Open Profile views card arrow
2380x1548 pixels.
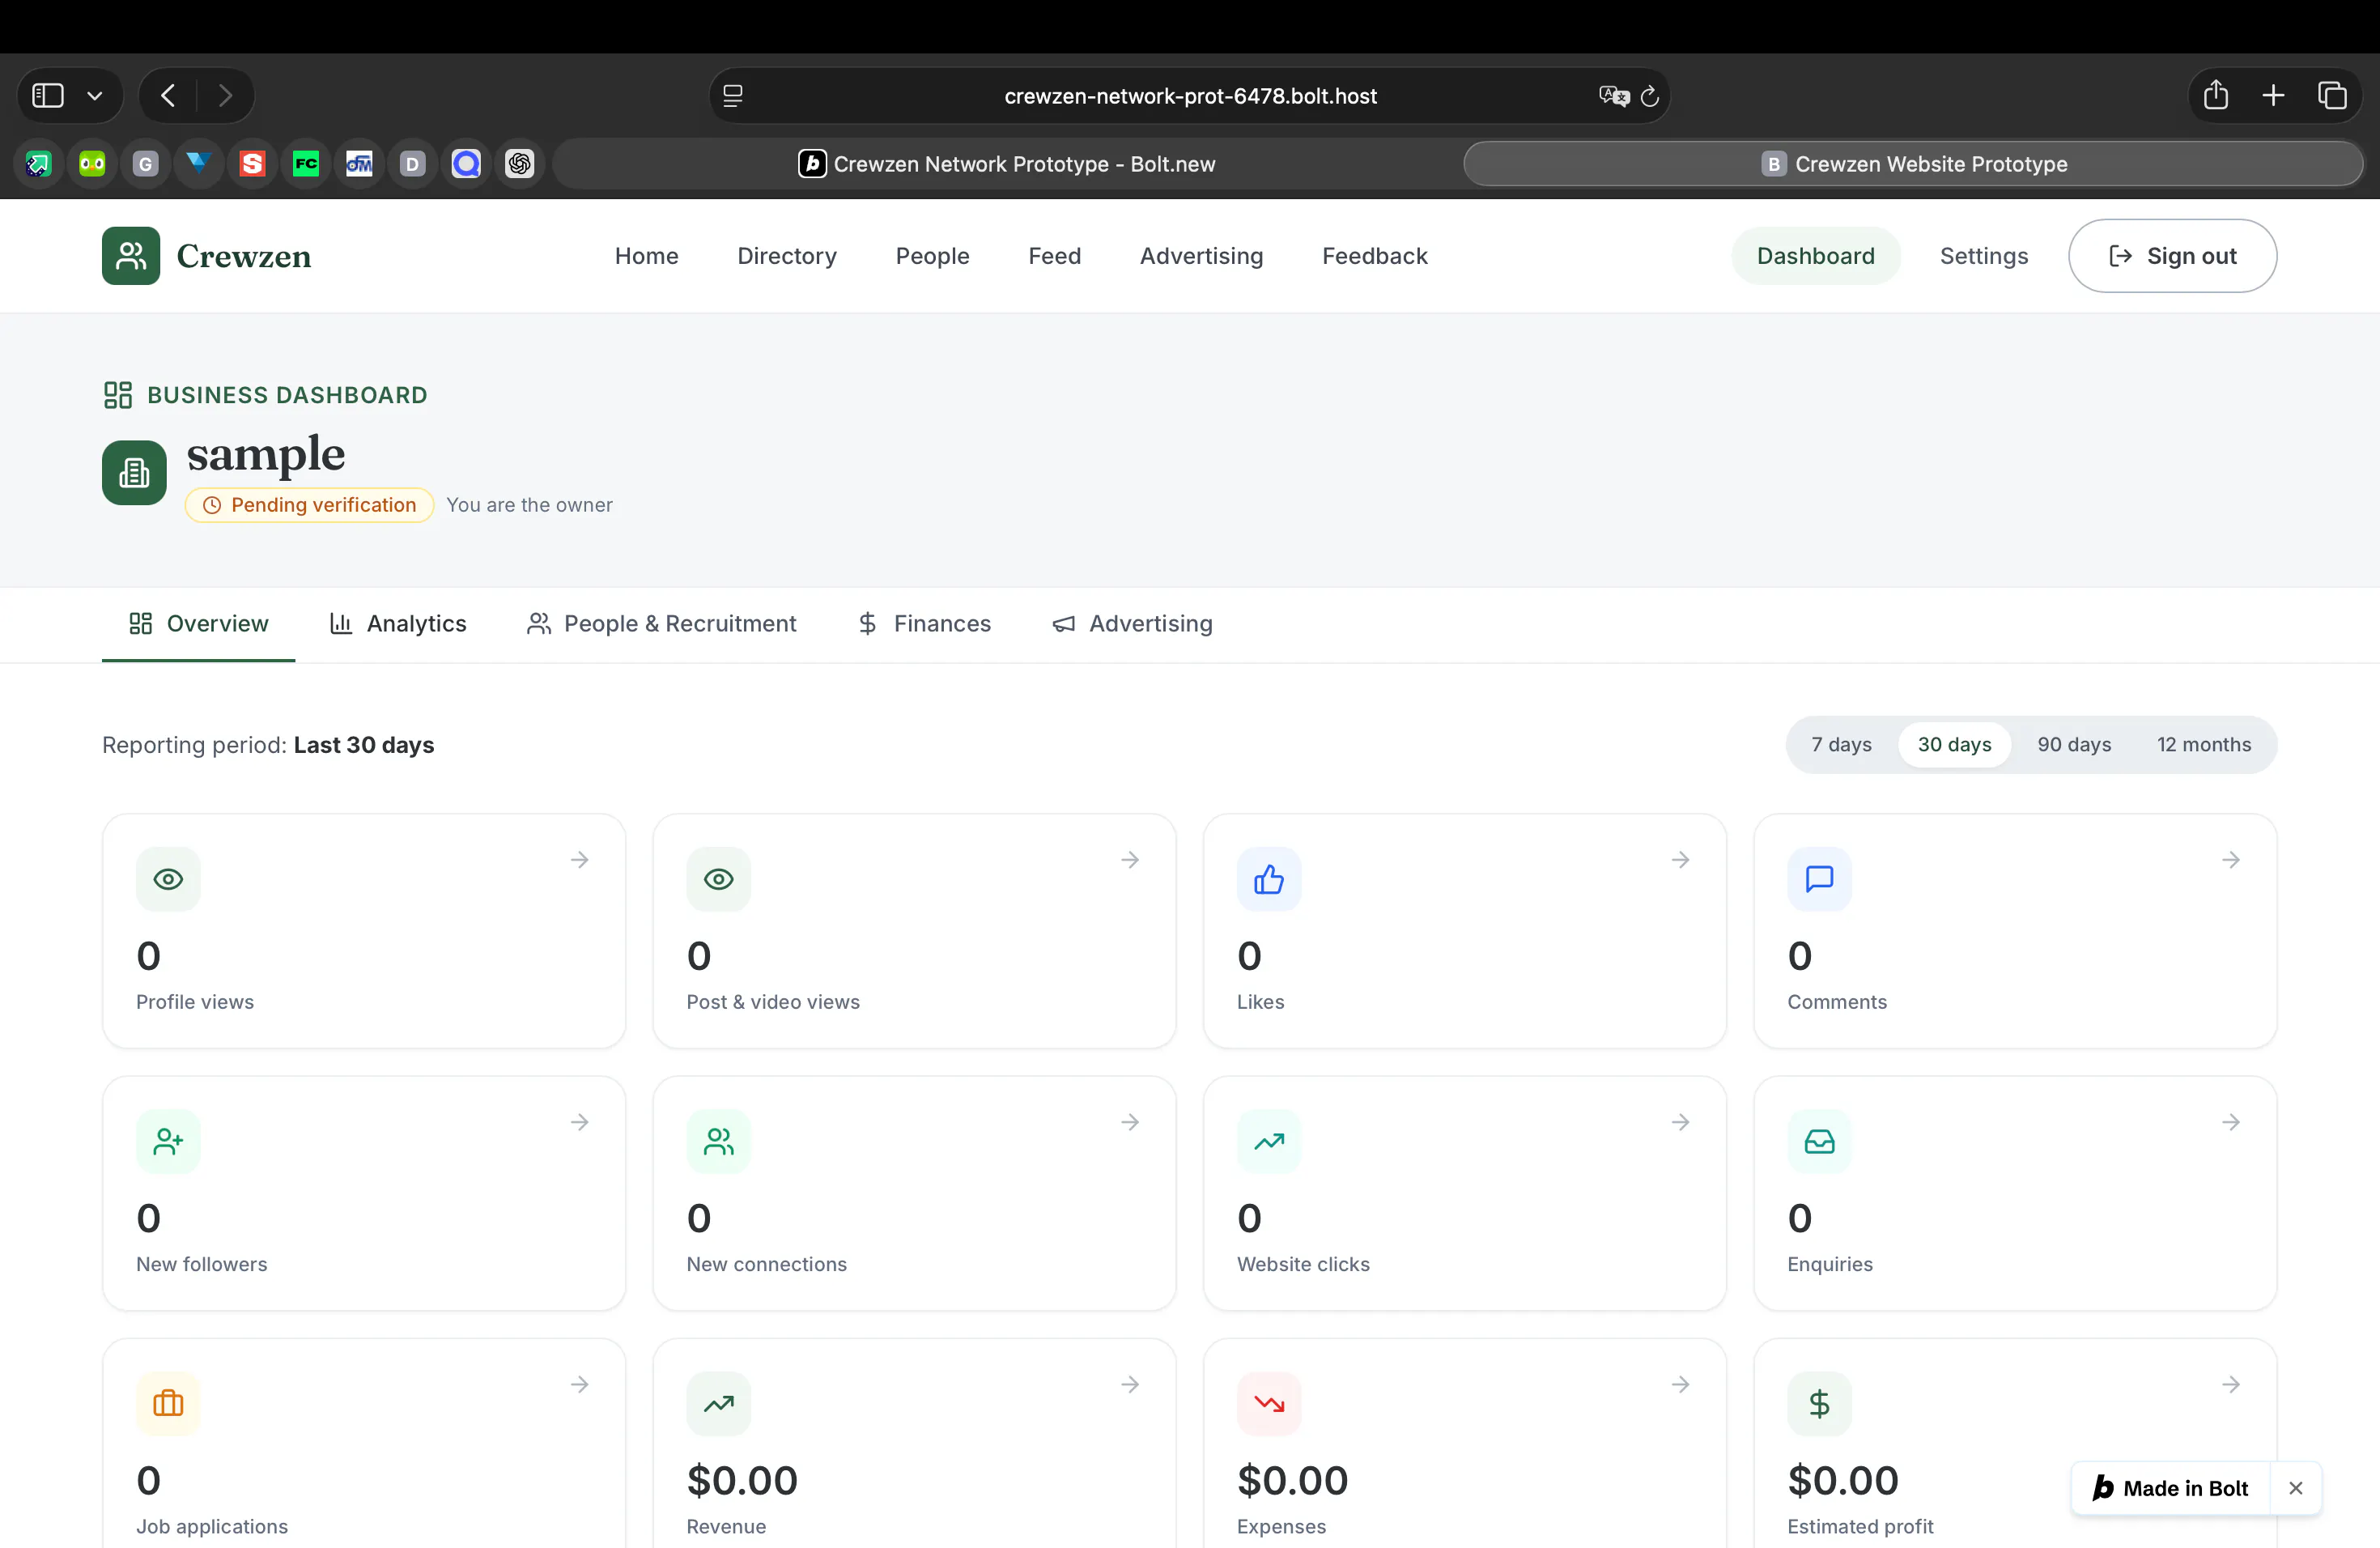(579, 859)
